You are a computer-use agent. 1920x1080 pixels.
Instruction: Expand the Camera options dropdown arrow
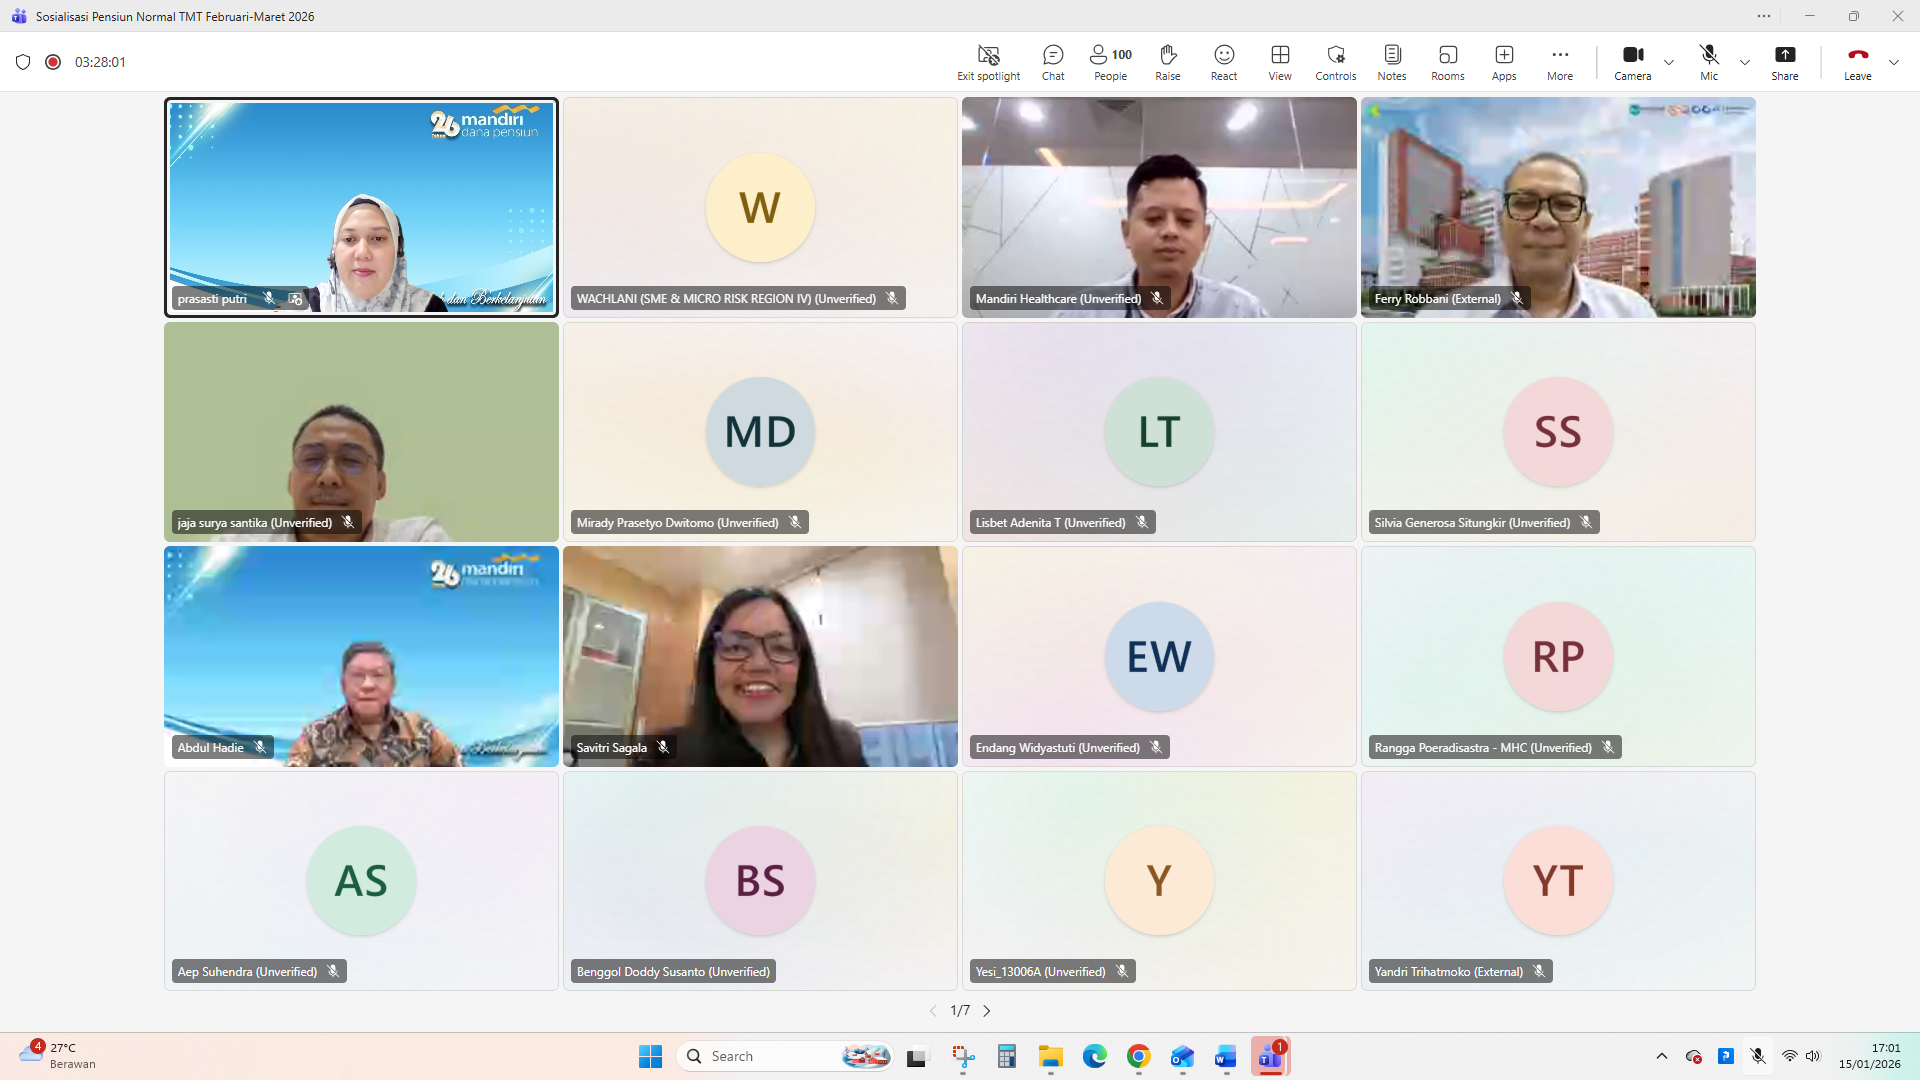[x=1669, y=62]
